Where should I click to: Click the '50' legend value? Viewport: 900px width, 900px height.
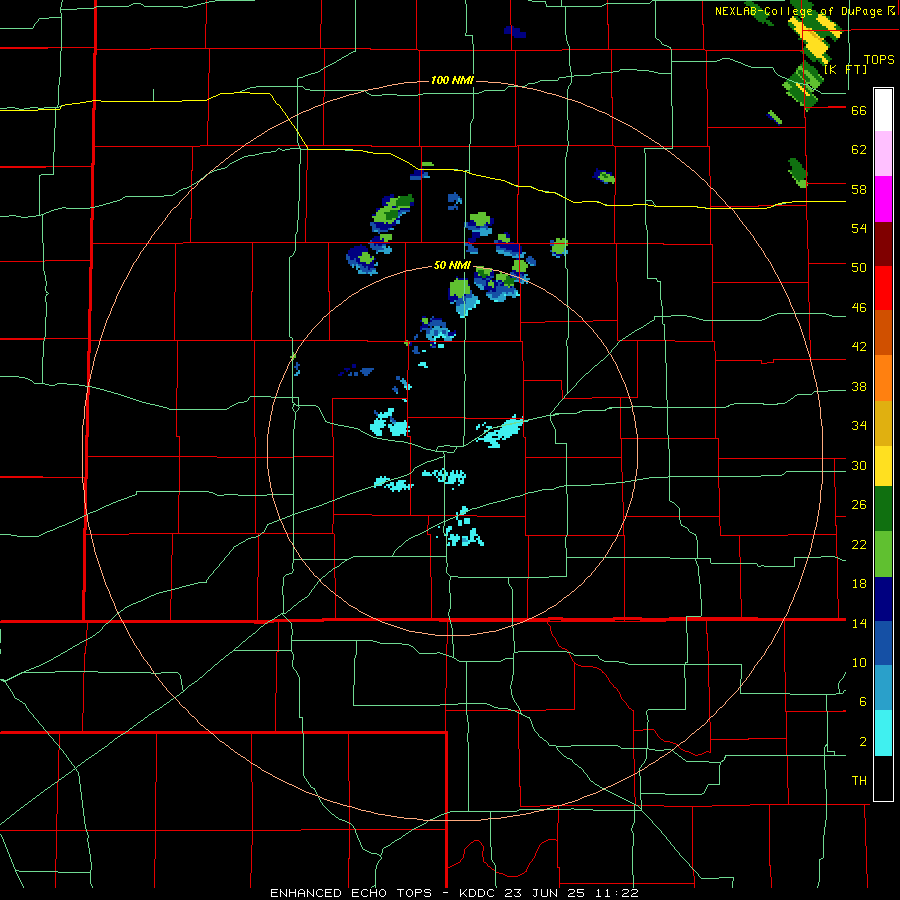(859, 268)
